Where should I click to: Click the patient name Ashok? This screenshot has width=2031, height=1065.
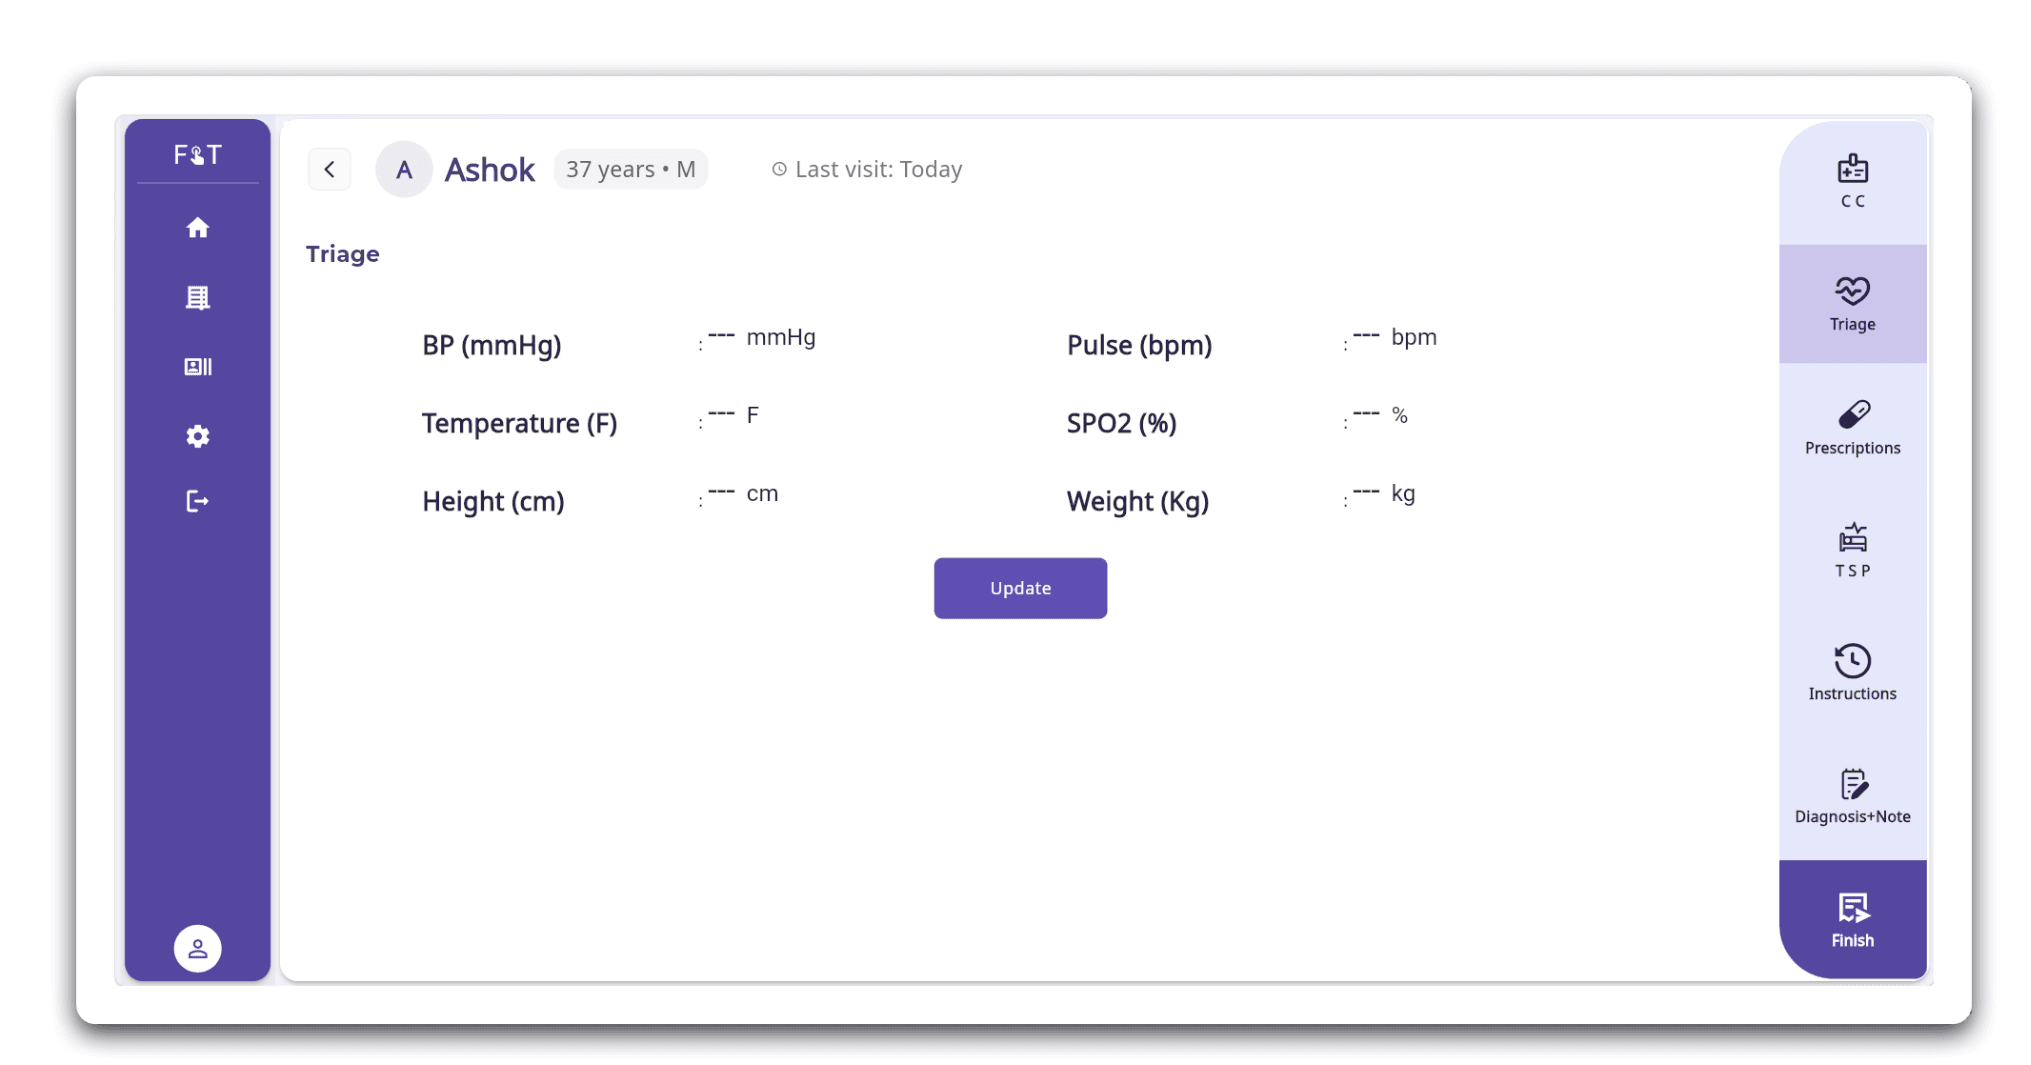coord(489,170)
